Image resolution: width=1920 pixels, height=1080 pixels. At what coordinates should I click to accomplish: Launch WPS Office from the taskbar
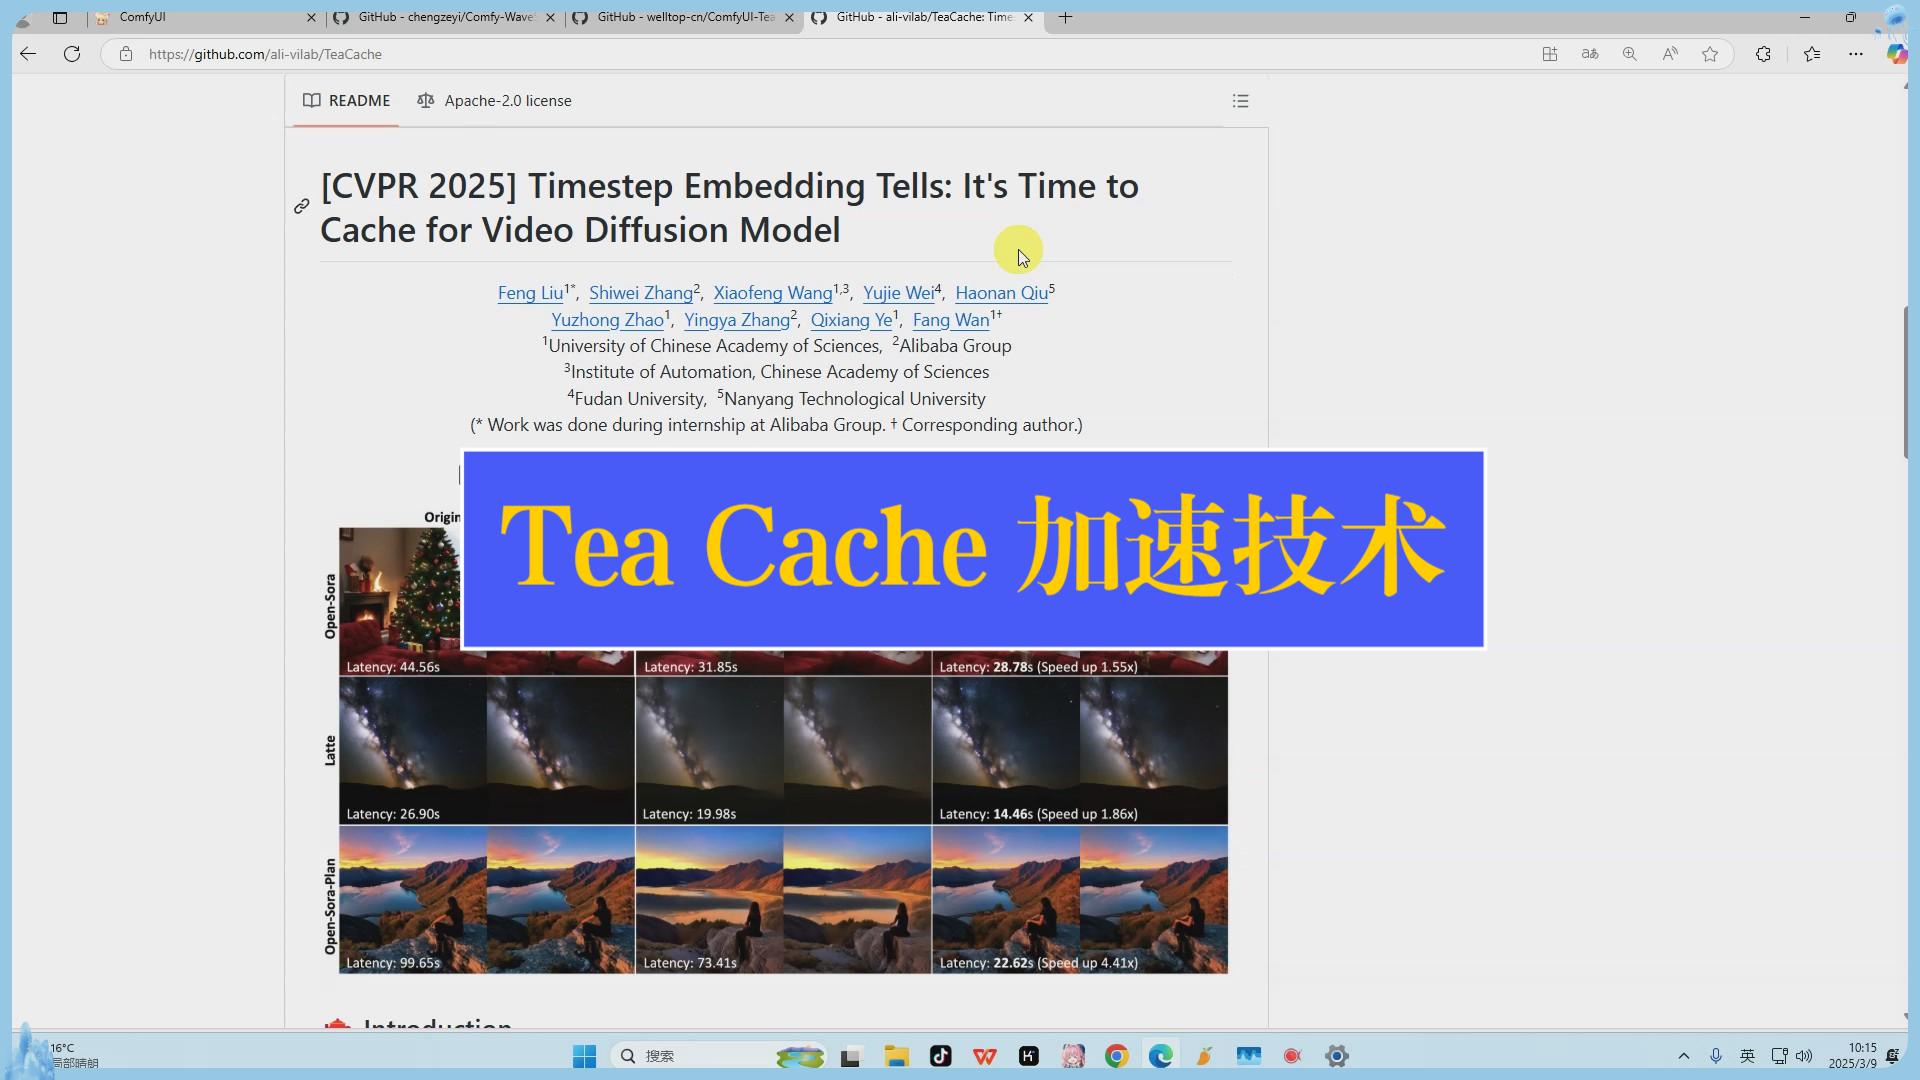(x=984, y=1056)
